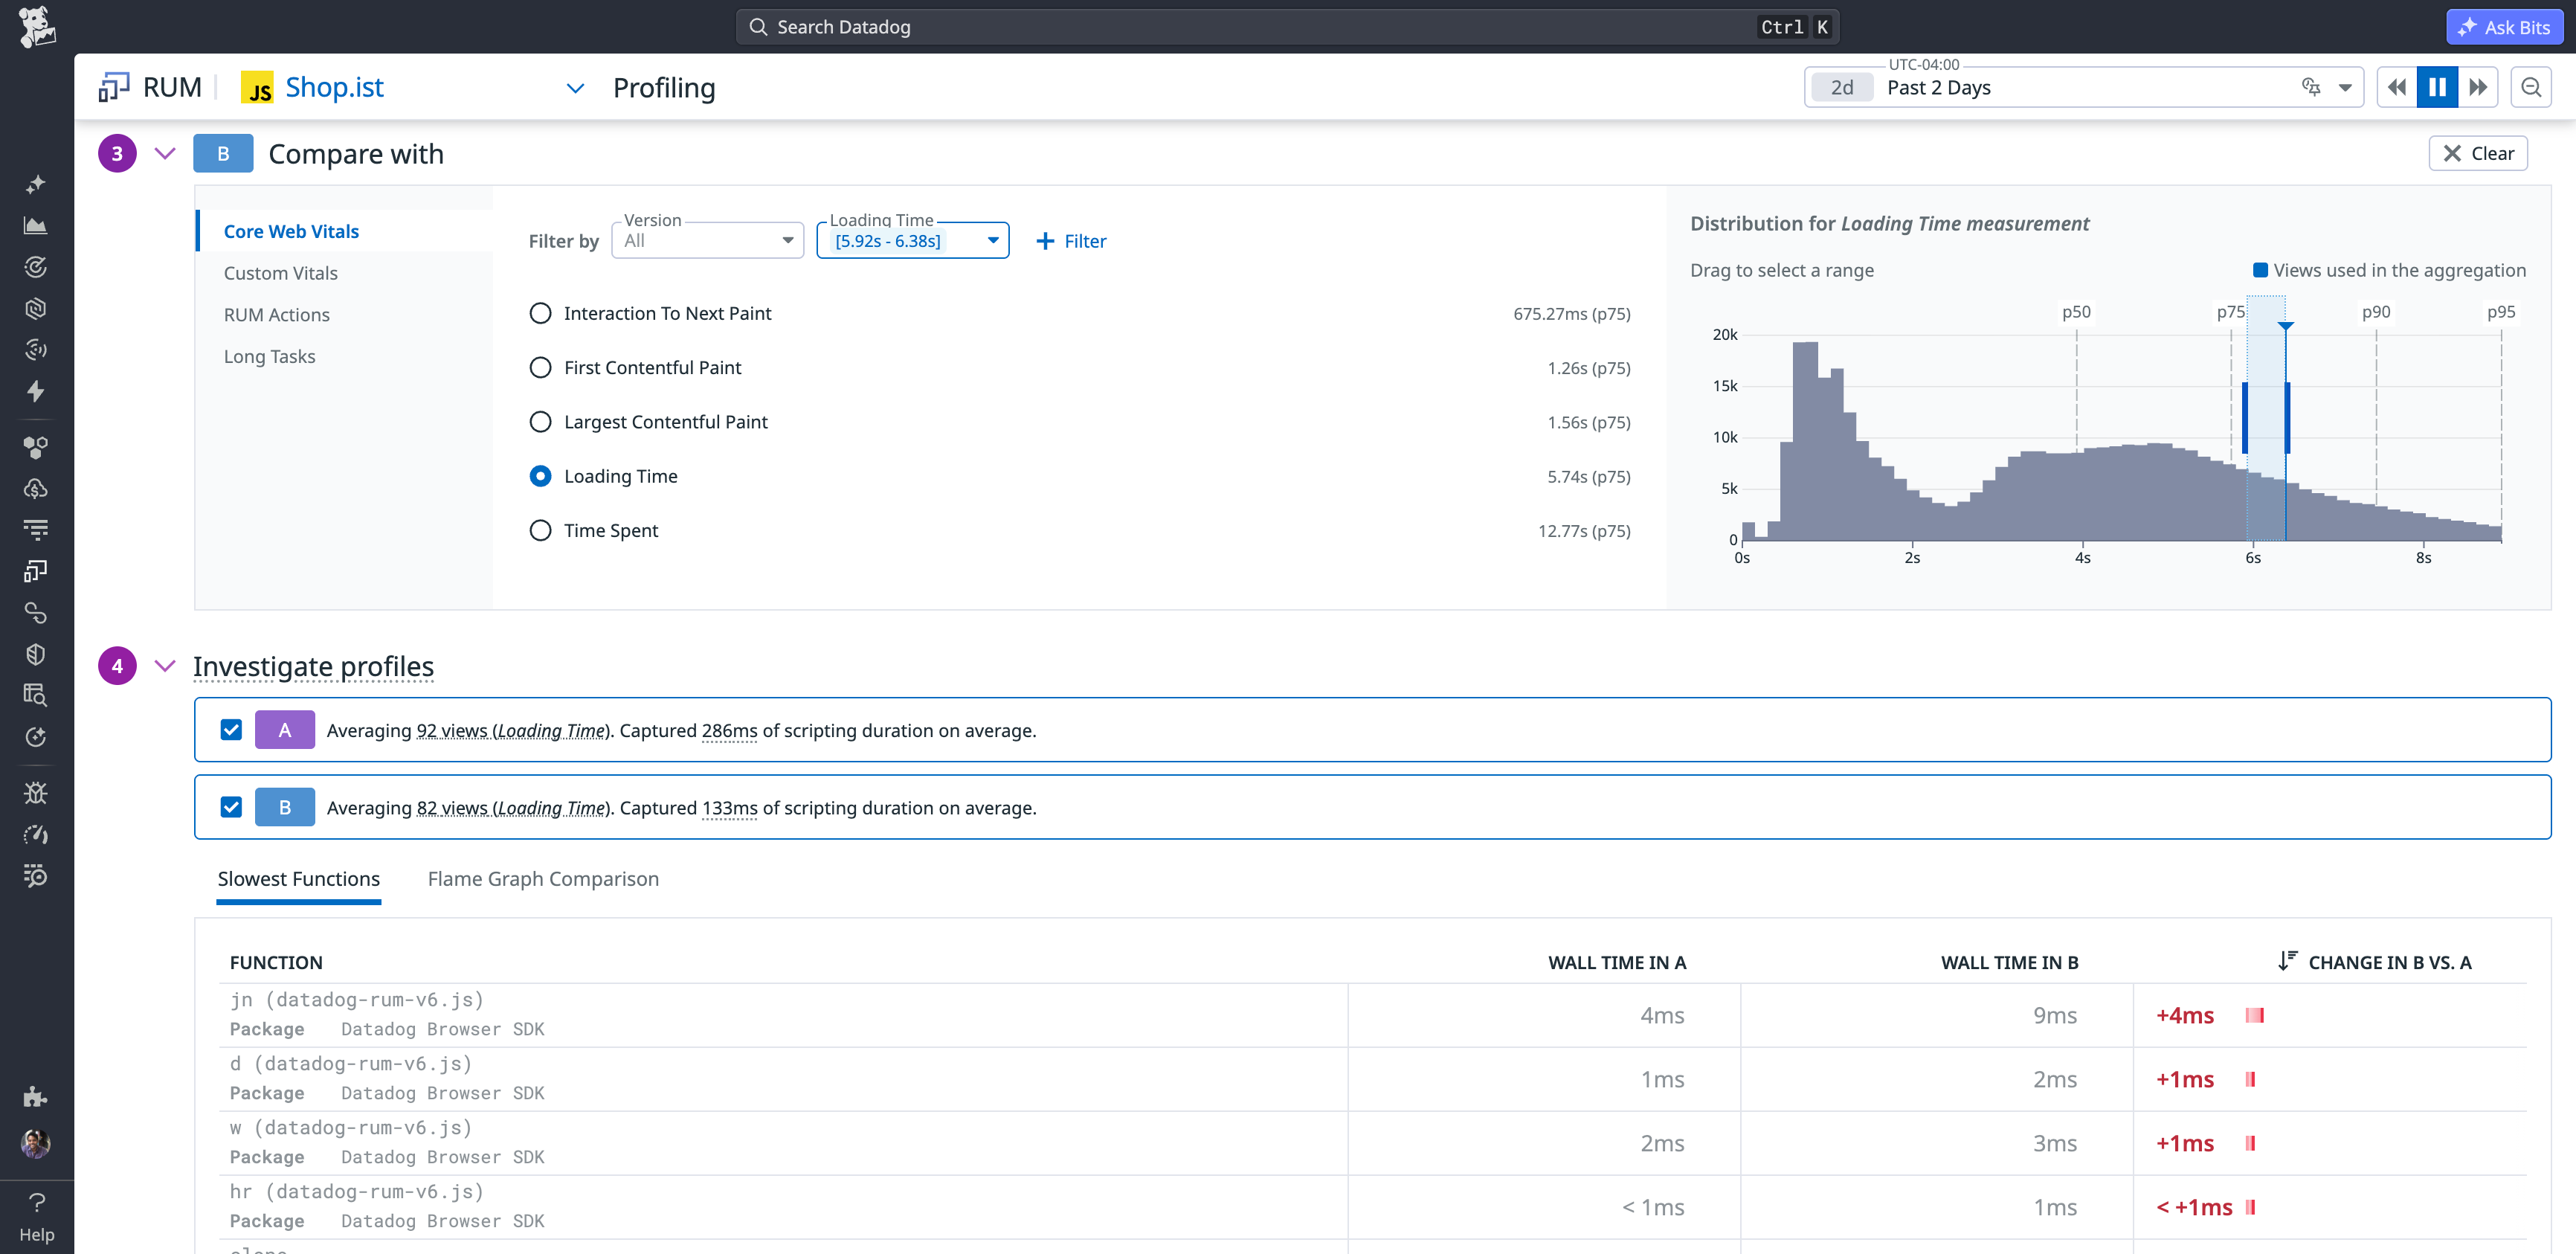Open the stacked lines logs sidebar icon

pyautogui.click(x=36, y=530)
